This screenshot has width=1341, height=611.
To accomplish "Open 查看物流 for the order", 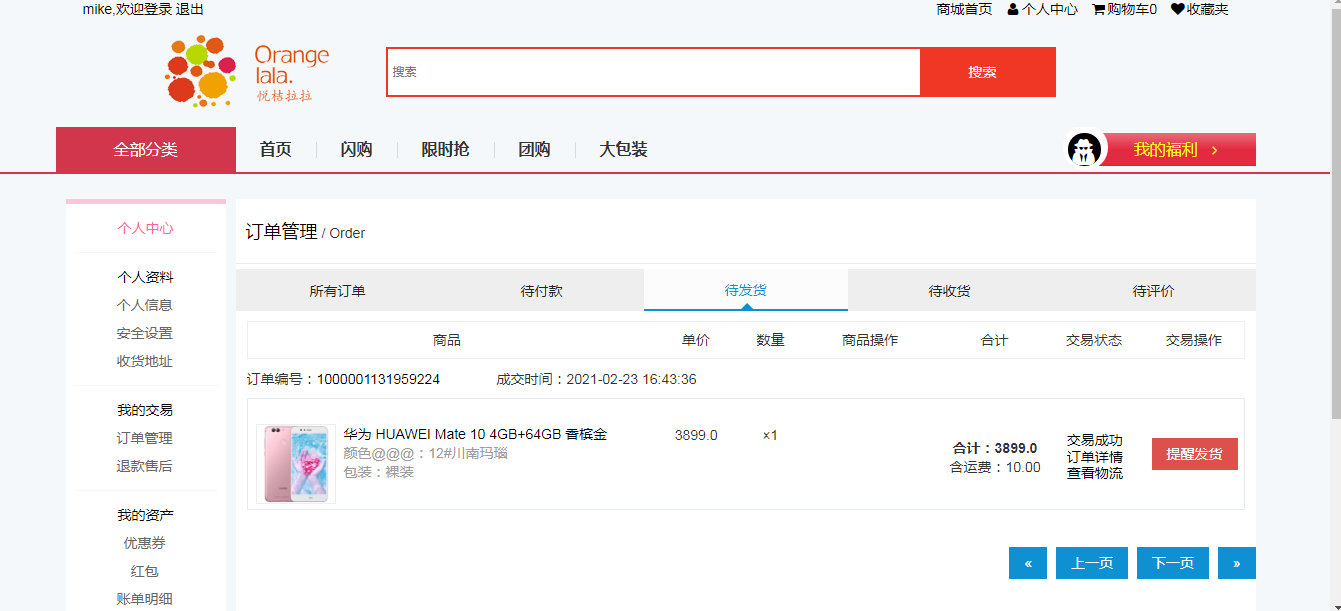I will point(1095,473).
